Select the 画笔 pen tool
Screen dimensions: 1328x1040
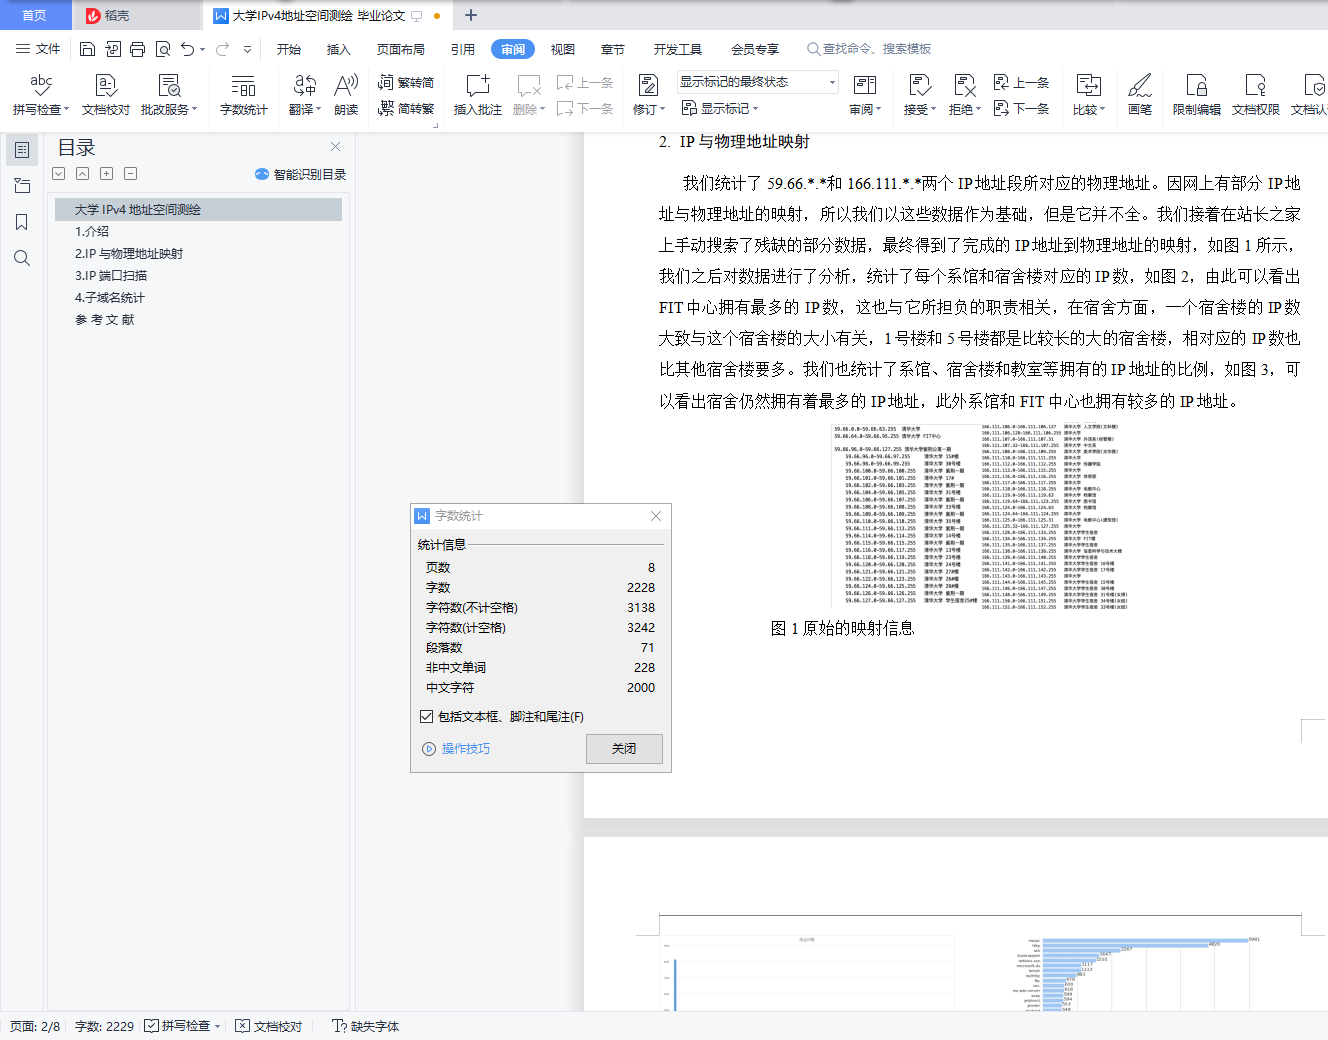point(1140,95)
